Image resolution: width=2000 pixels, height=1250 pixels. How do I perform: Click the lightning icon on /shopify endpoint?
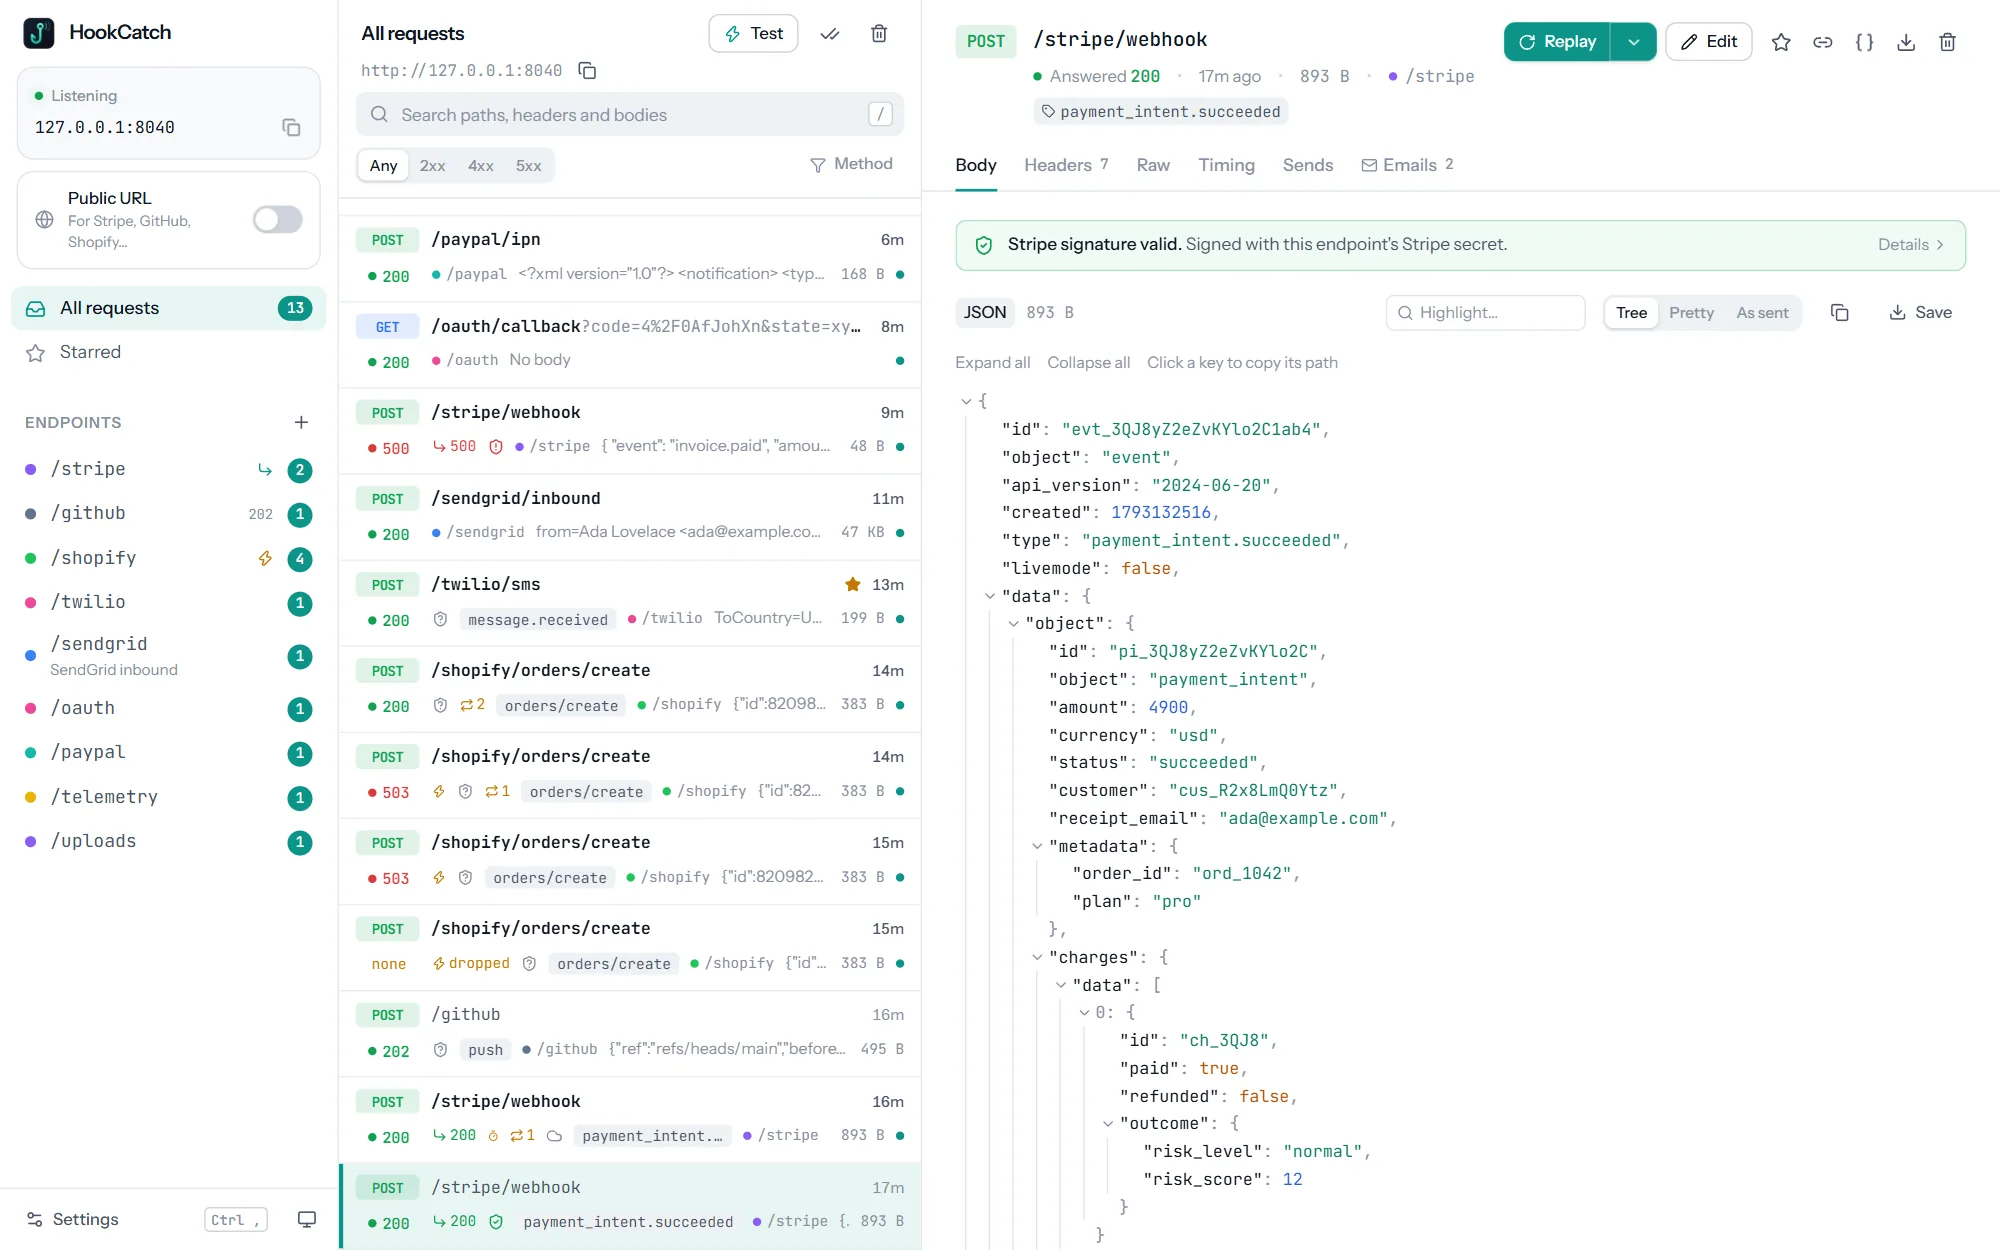tap(265, 558)
